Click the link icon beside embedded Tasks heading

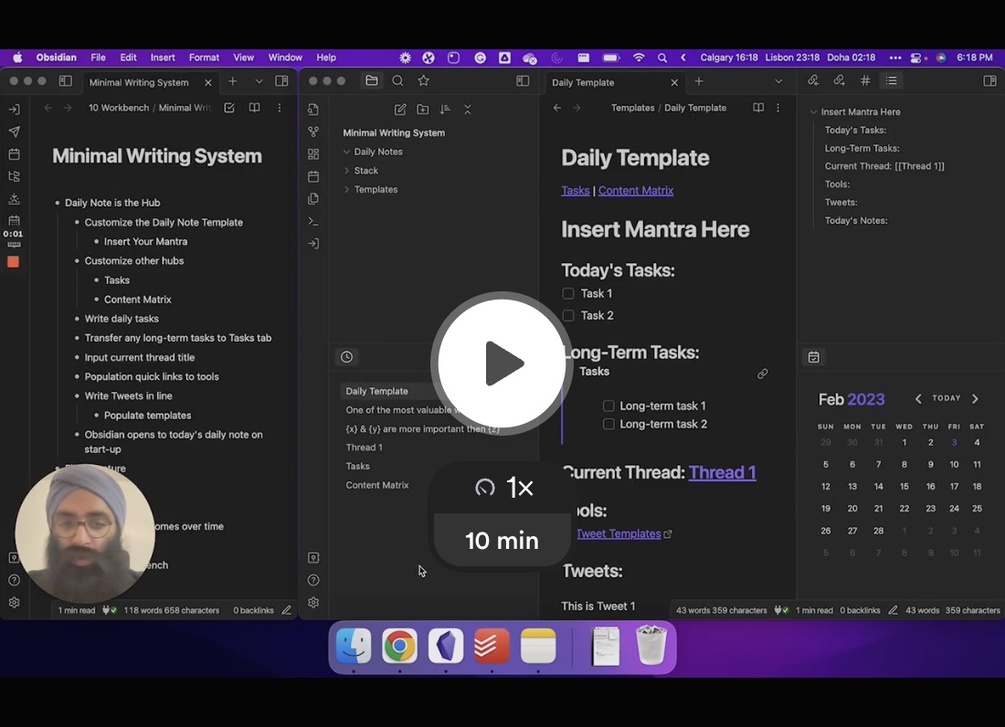763,374
